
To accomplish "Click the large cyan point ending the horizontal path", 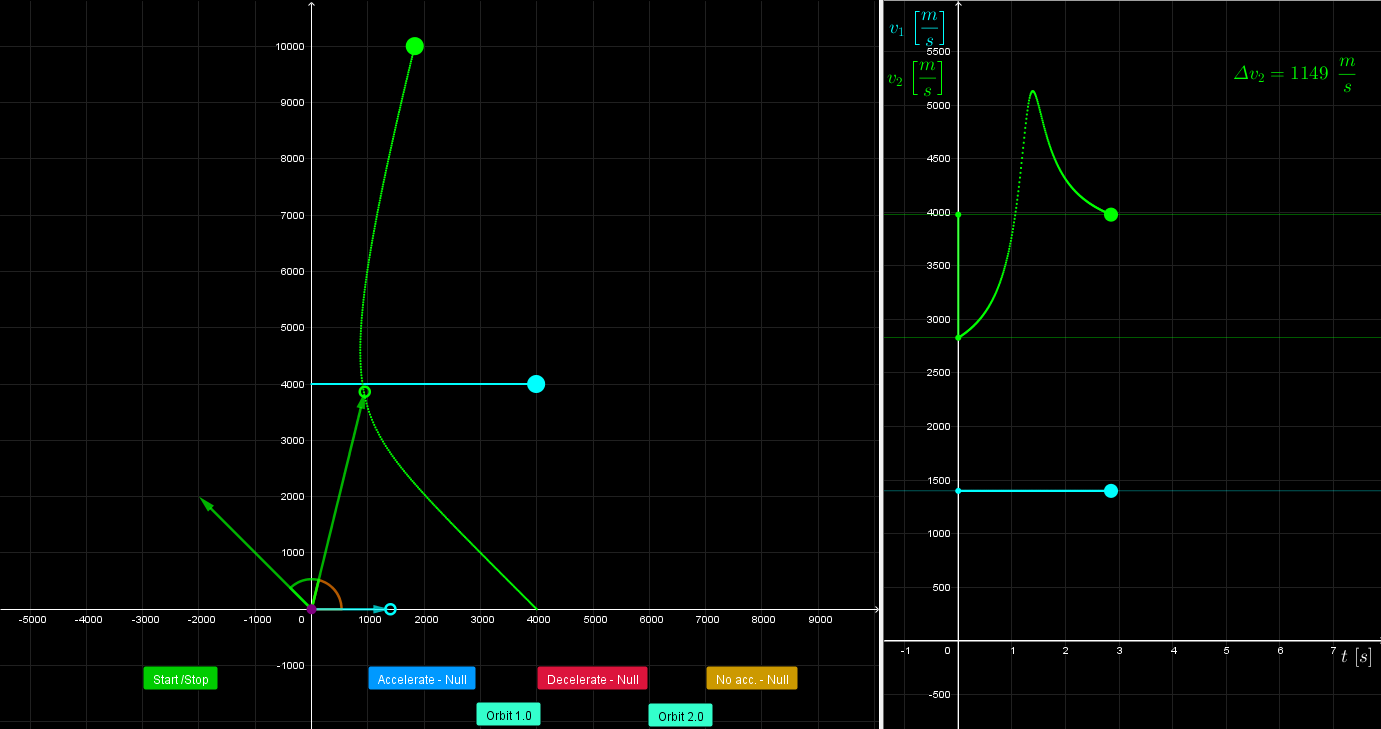I will coord(536,384).
